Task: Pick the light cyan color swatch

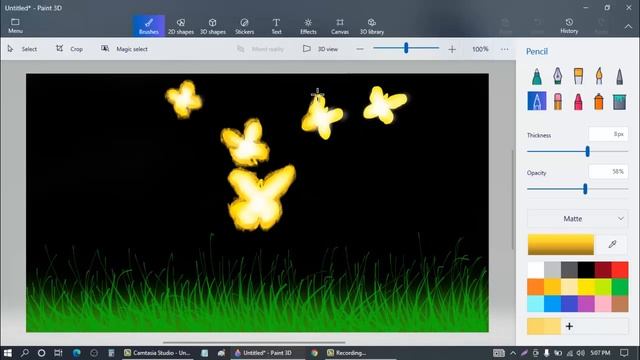Action: pos(536,304)
